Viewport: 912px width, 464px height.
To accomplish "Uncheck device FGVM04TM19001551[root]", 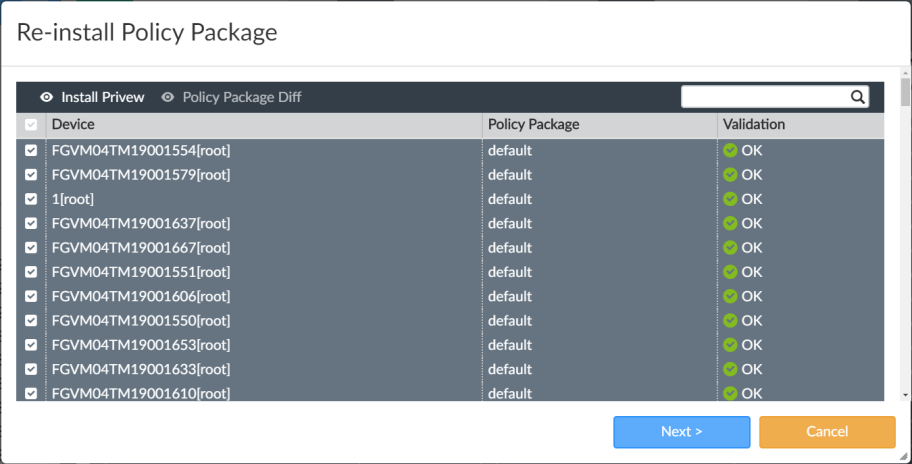I will pos(31,273).
